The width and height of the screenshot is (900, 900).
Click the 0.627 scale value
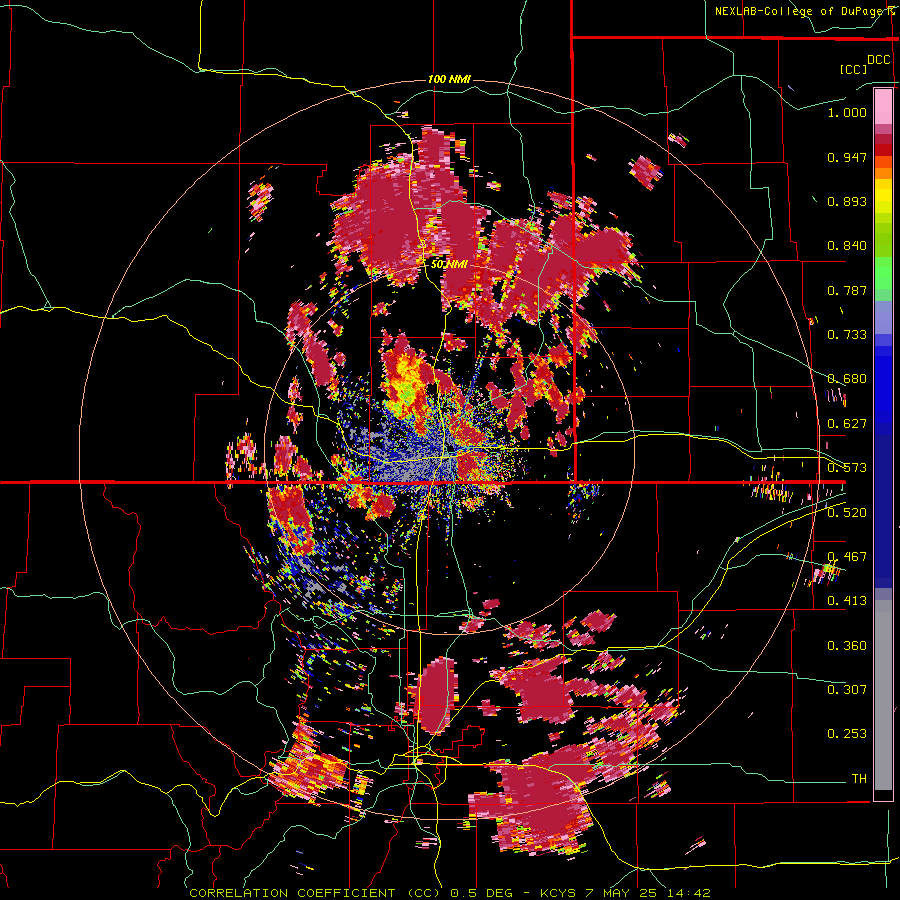(x=847, y=424)
